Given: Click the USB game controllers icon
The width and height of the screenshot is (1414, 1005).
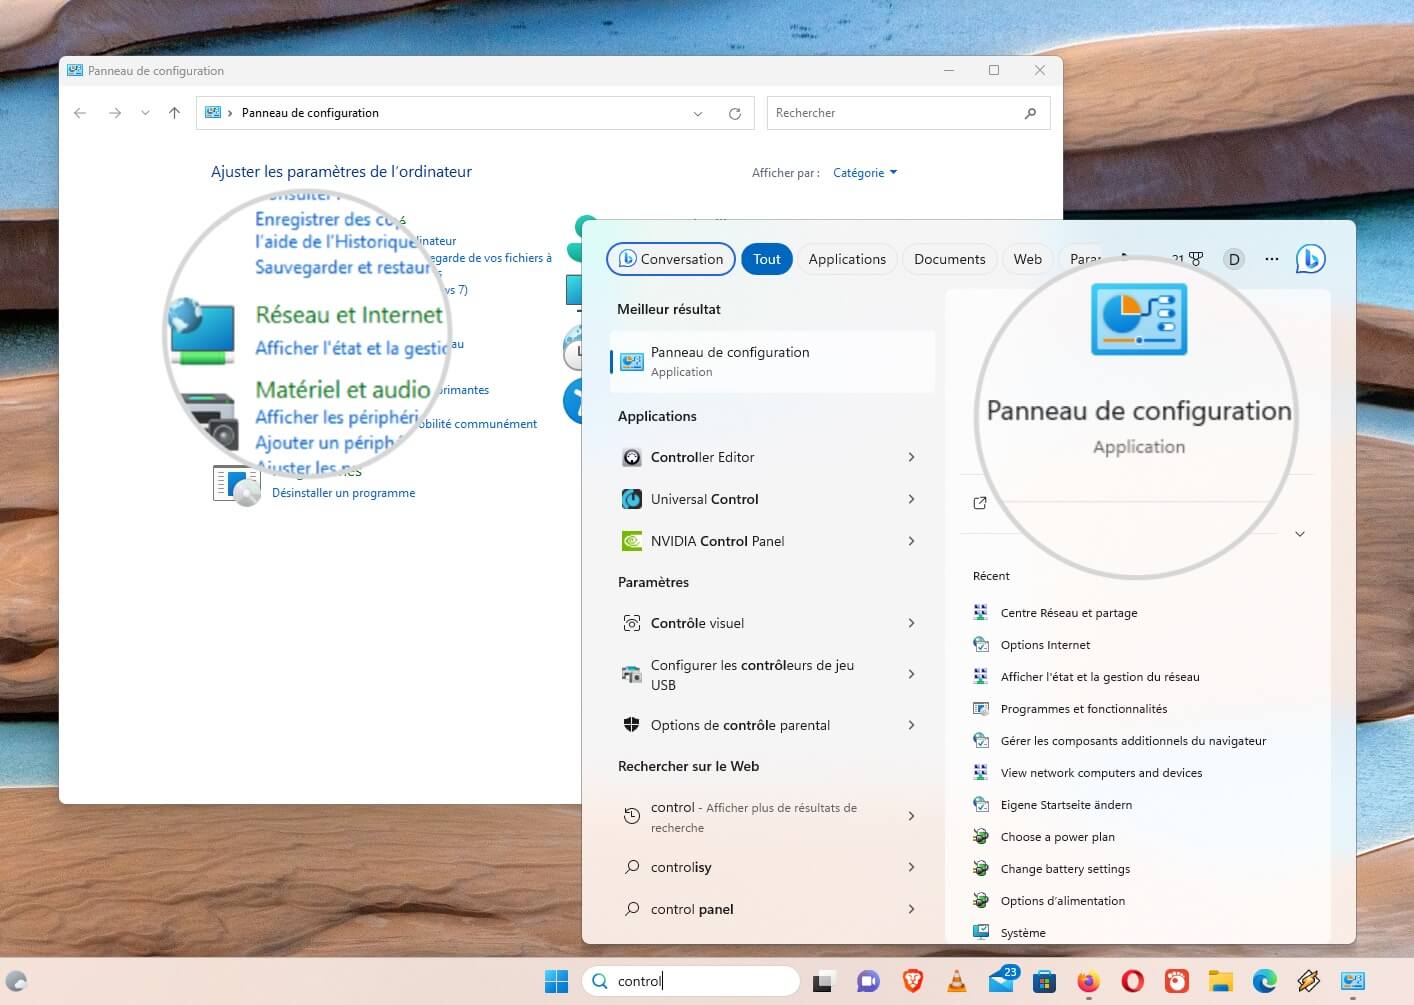Looking at the screenshot, I should [632, 674].
